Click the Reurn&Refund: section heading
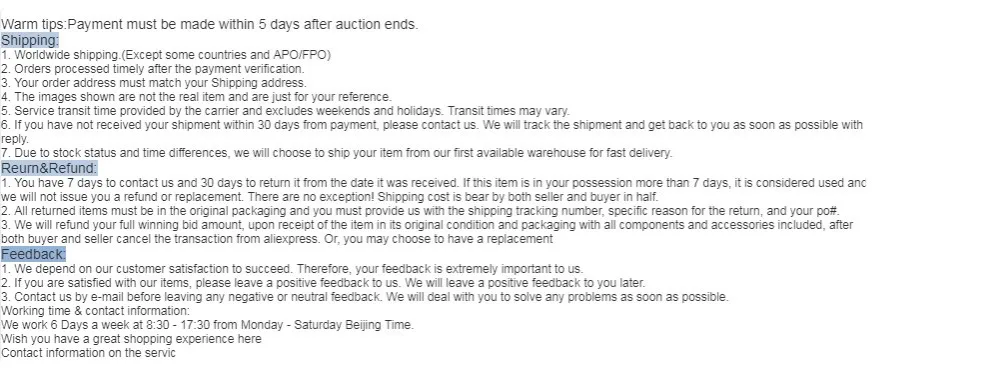The height and width of the screenshot is (371, 1000). pyautogui.click(x=49, y=168)
